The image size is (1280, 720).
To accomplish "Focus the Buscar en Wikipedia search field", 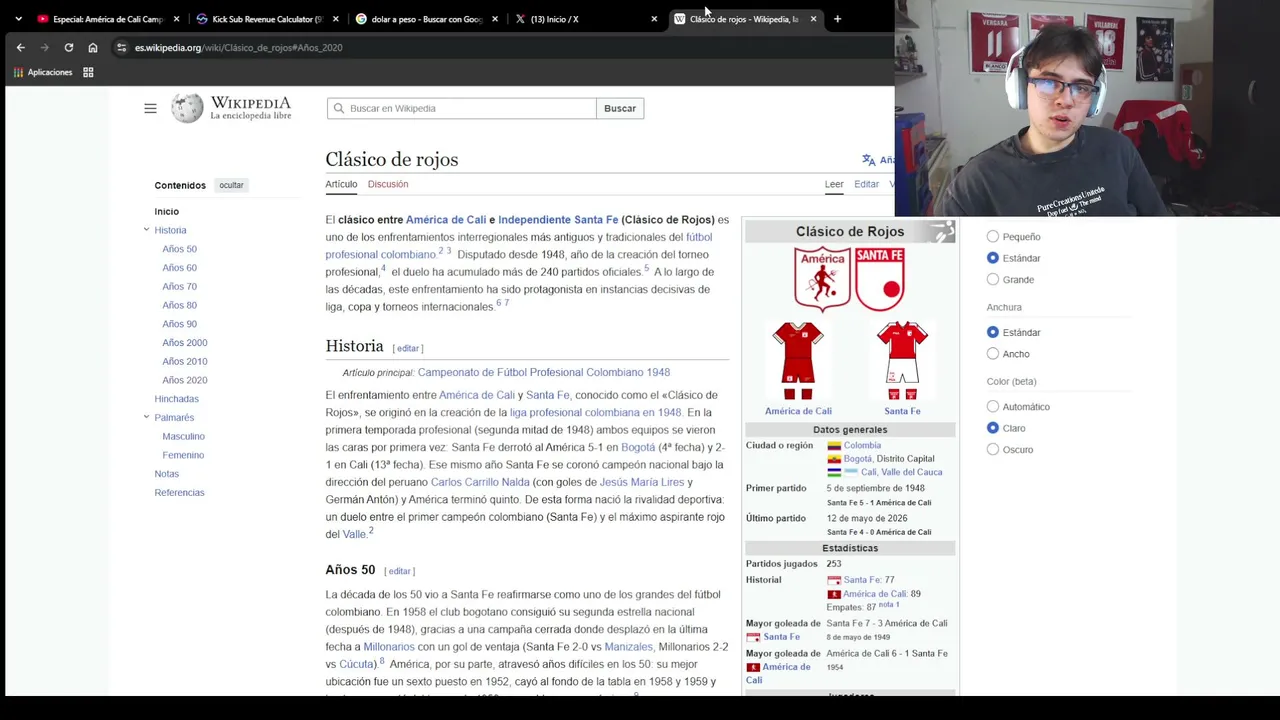I will click(x=461, y=108).
